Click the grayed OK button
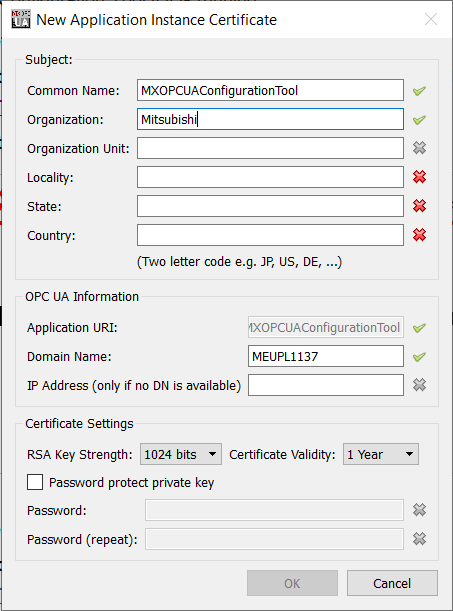The width and height of the screenshot is (453, 611). (x=292, y=583)
